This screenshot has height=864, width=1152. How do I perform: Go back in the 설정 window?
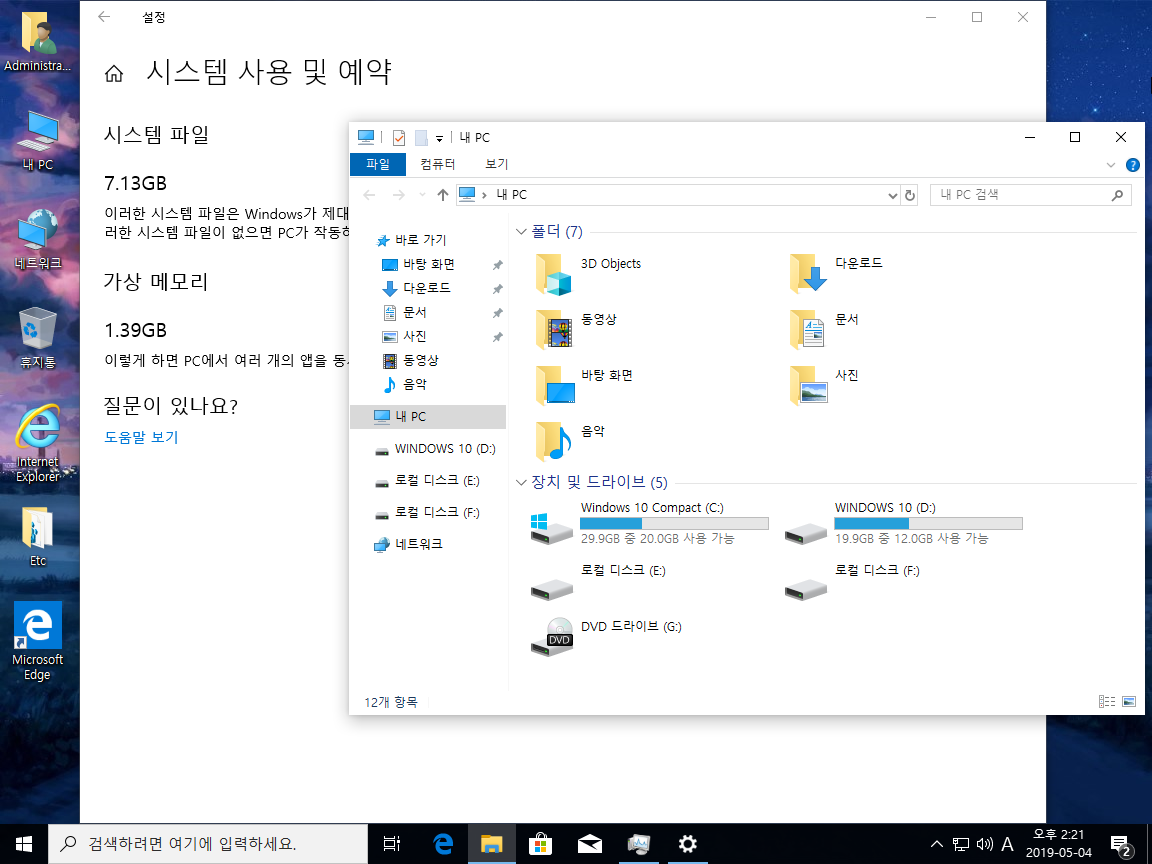pos(104,17)
